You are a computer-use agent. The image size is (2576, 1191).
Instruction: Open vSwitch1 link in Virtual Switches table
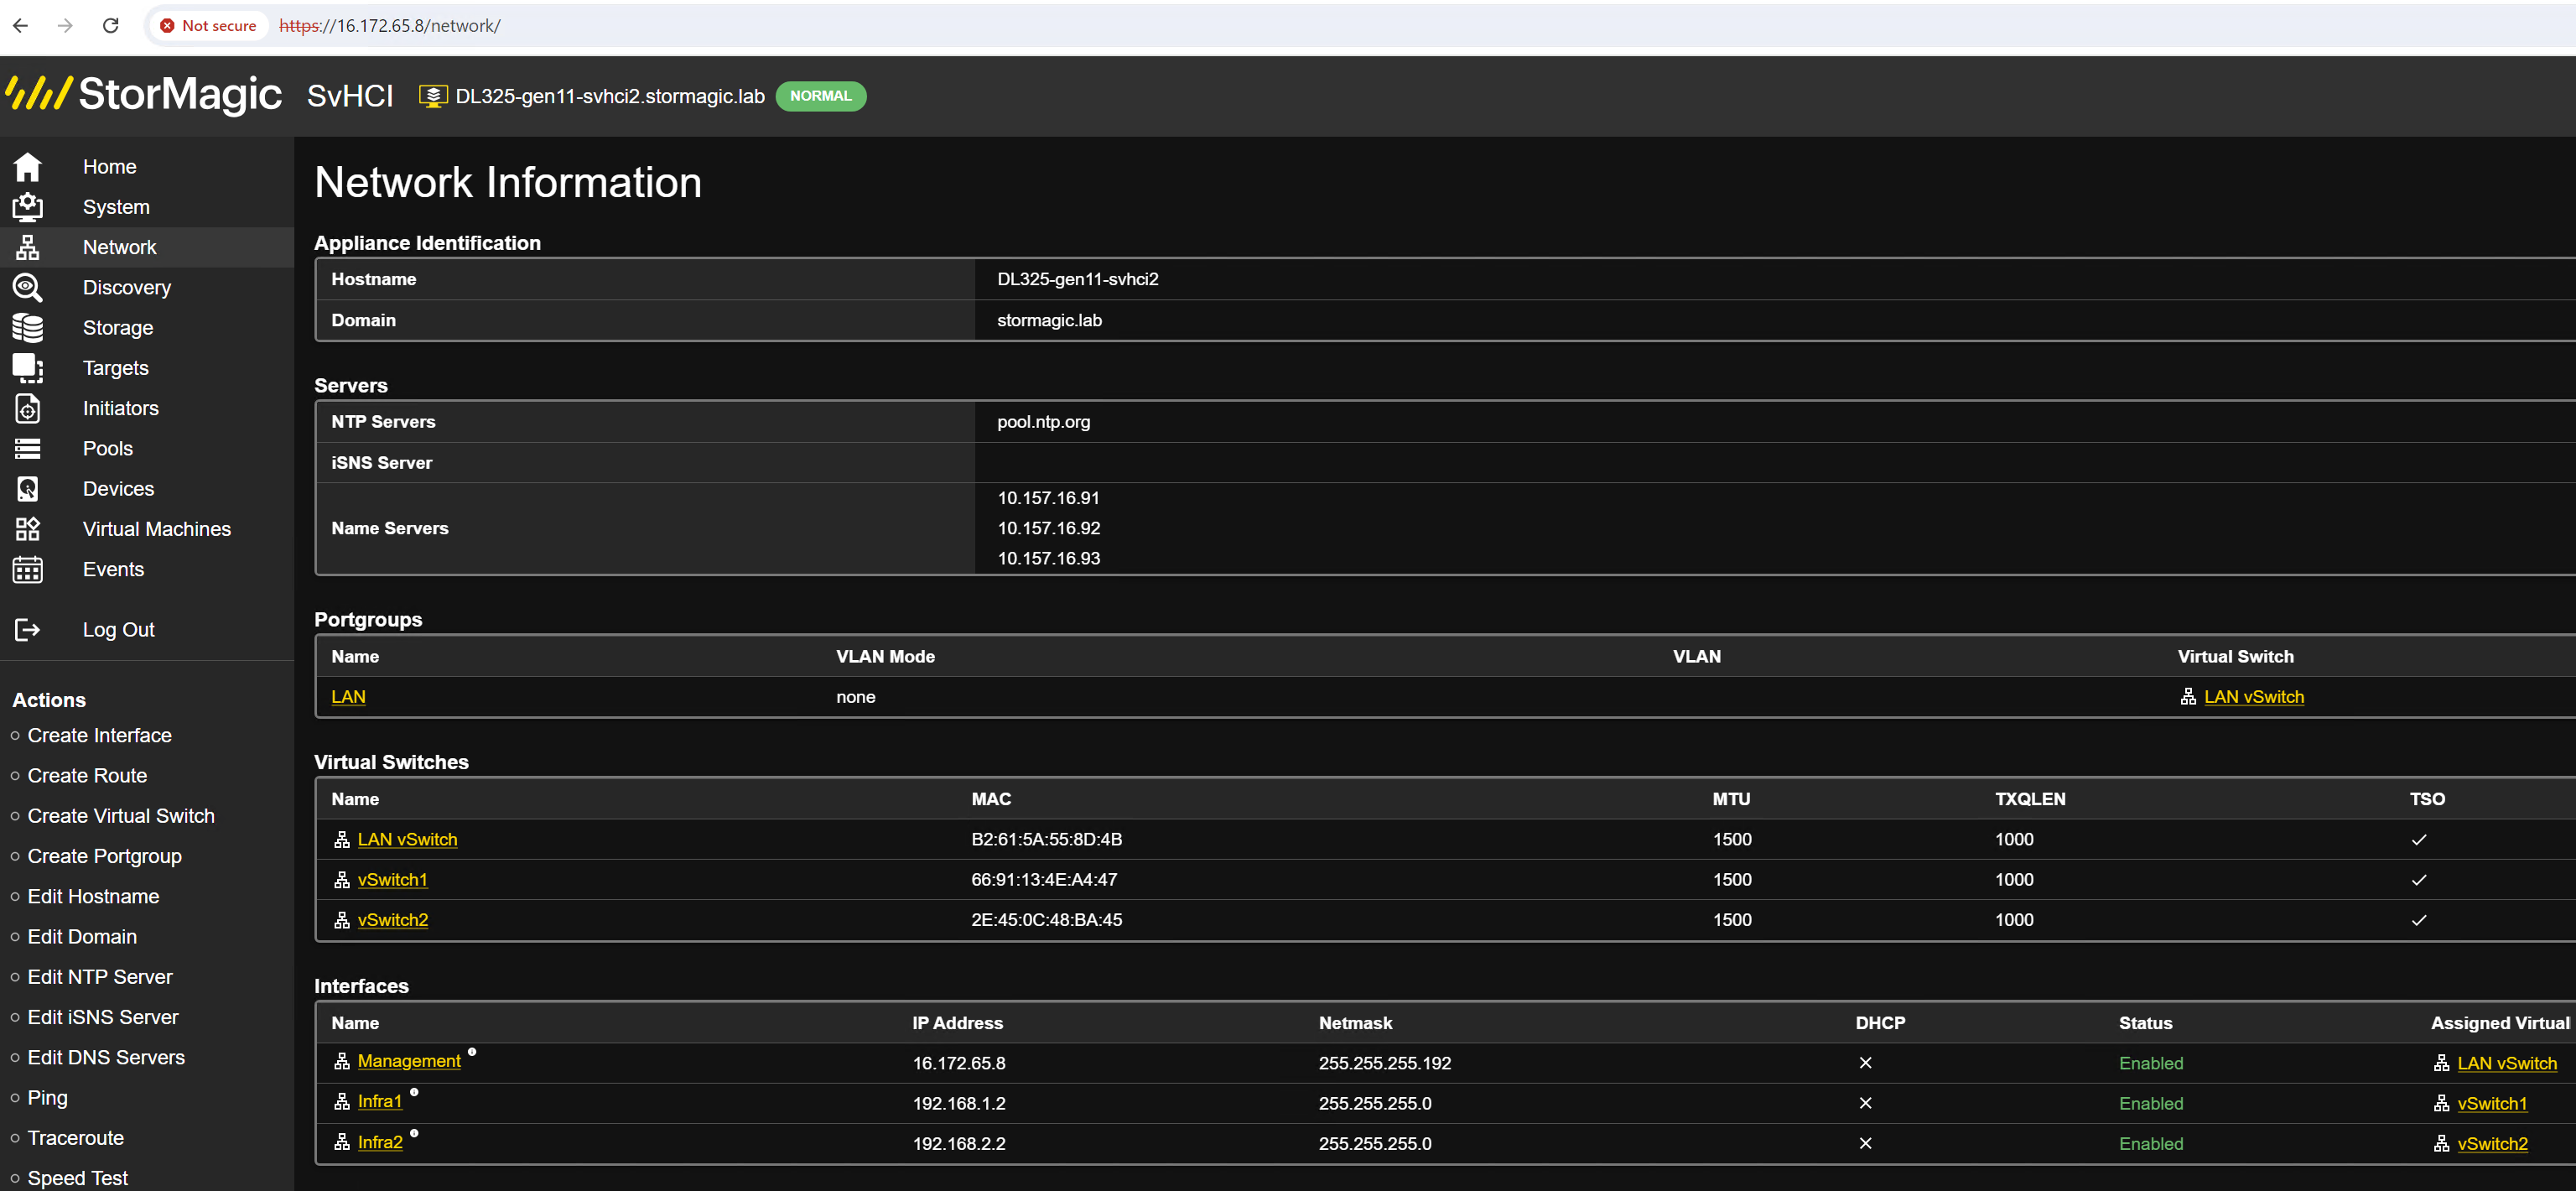point(392,880)
